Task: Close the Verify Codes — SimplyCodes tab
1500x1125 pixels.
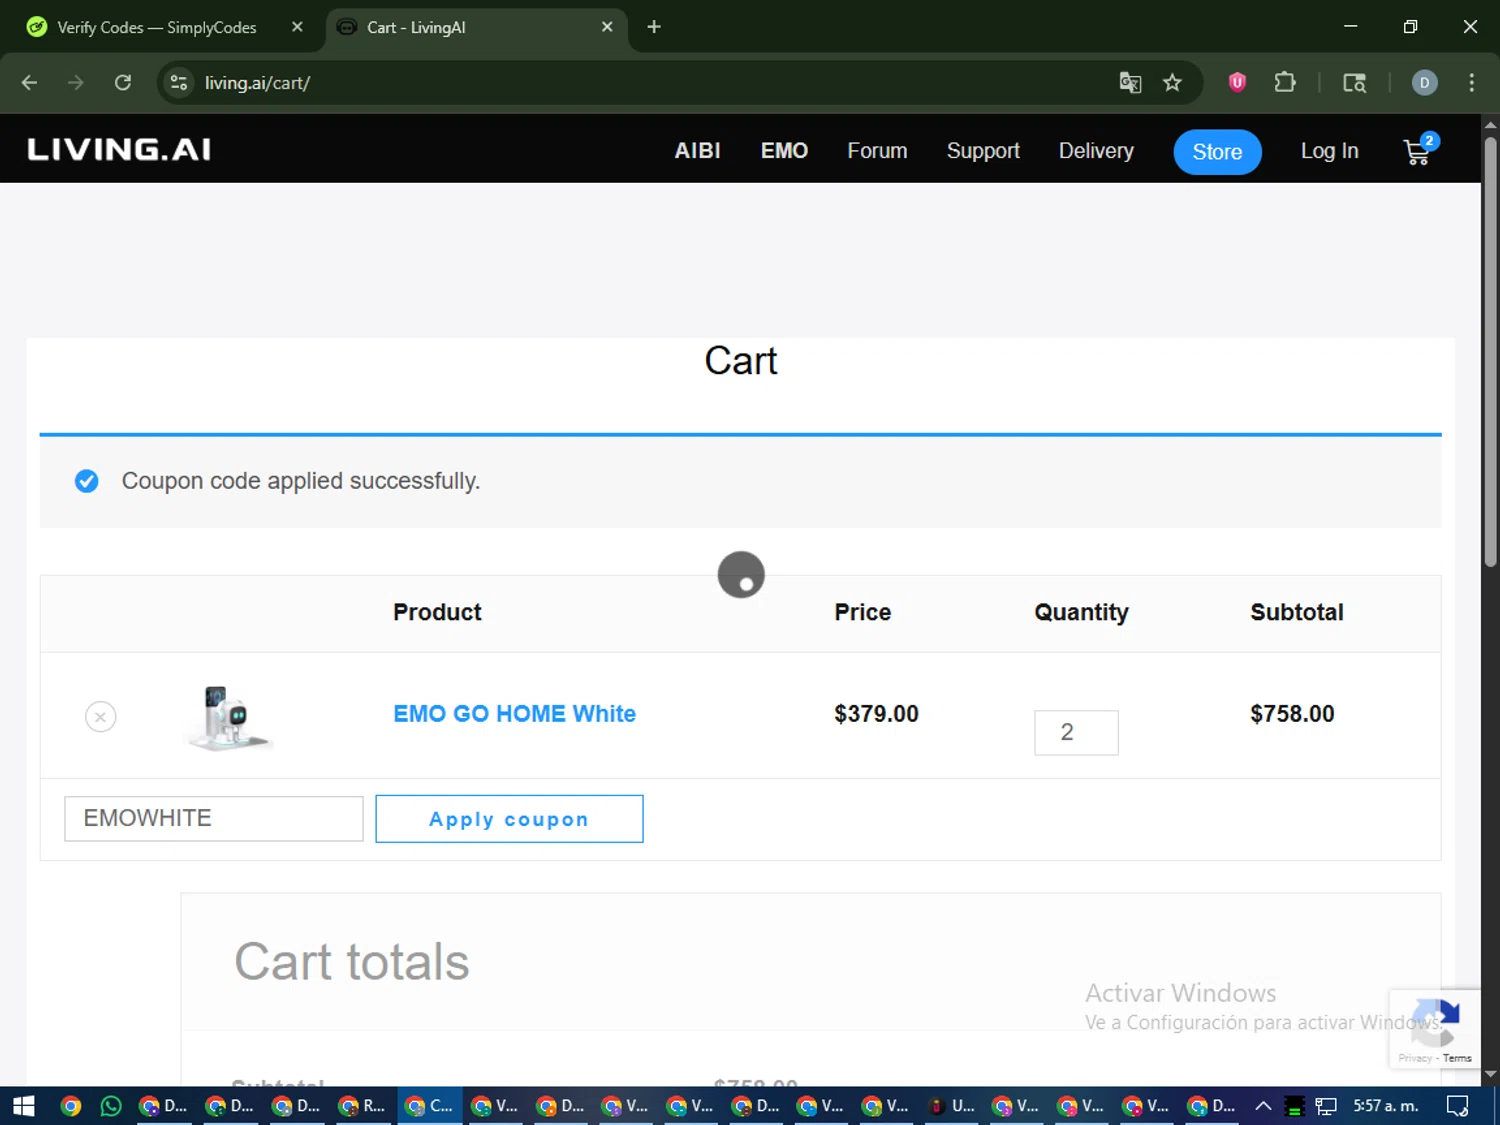Action: tap(297, 27)
